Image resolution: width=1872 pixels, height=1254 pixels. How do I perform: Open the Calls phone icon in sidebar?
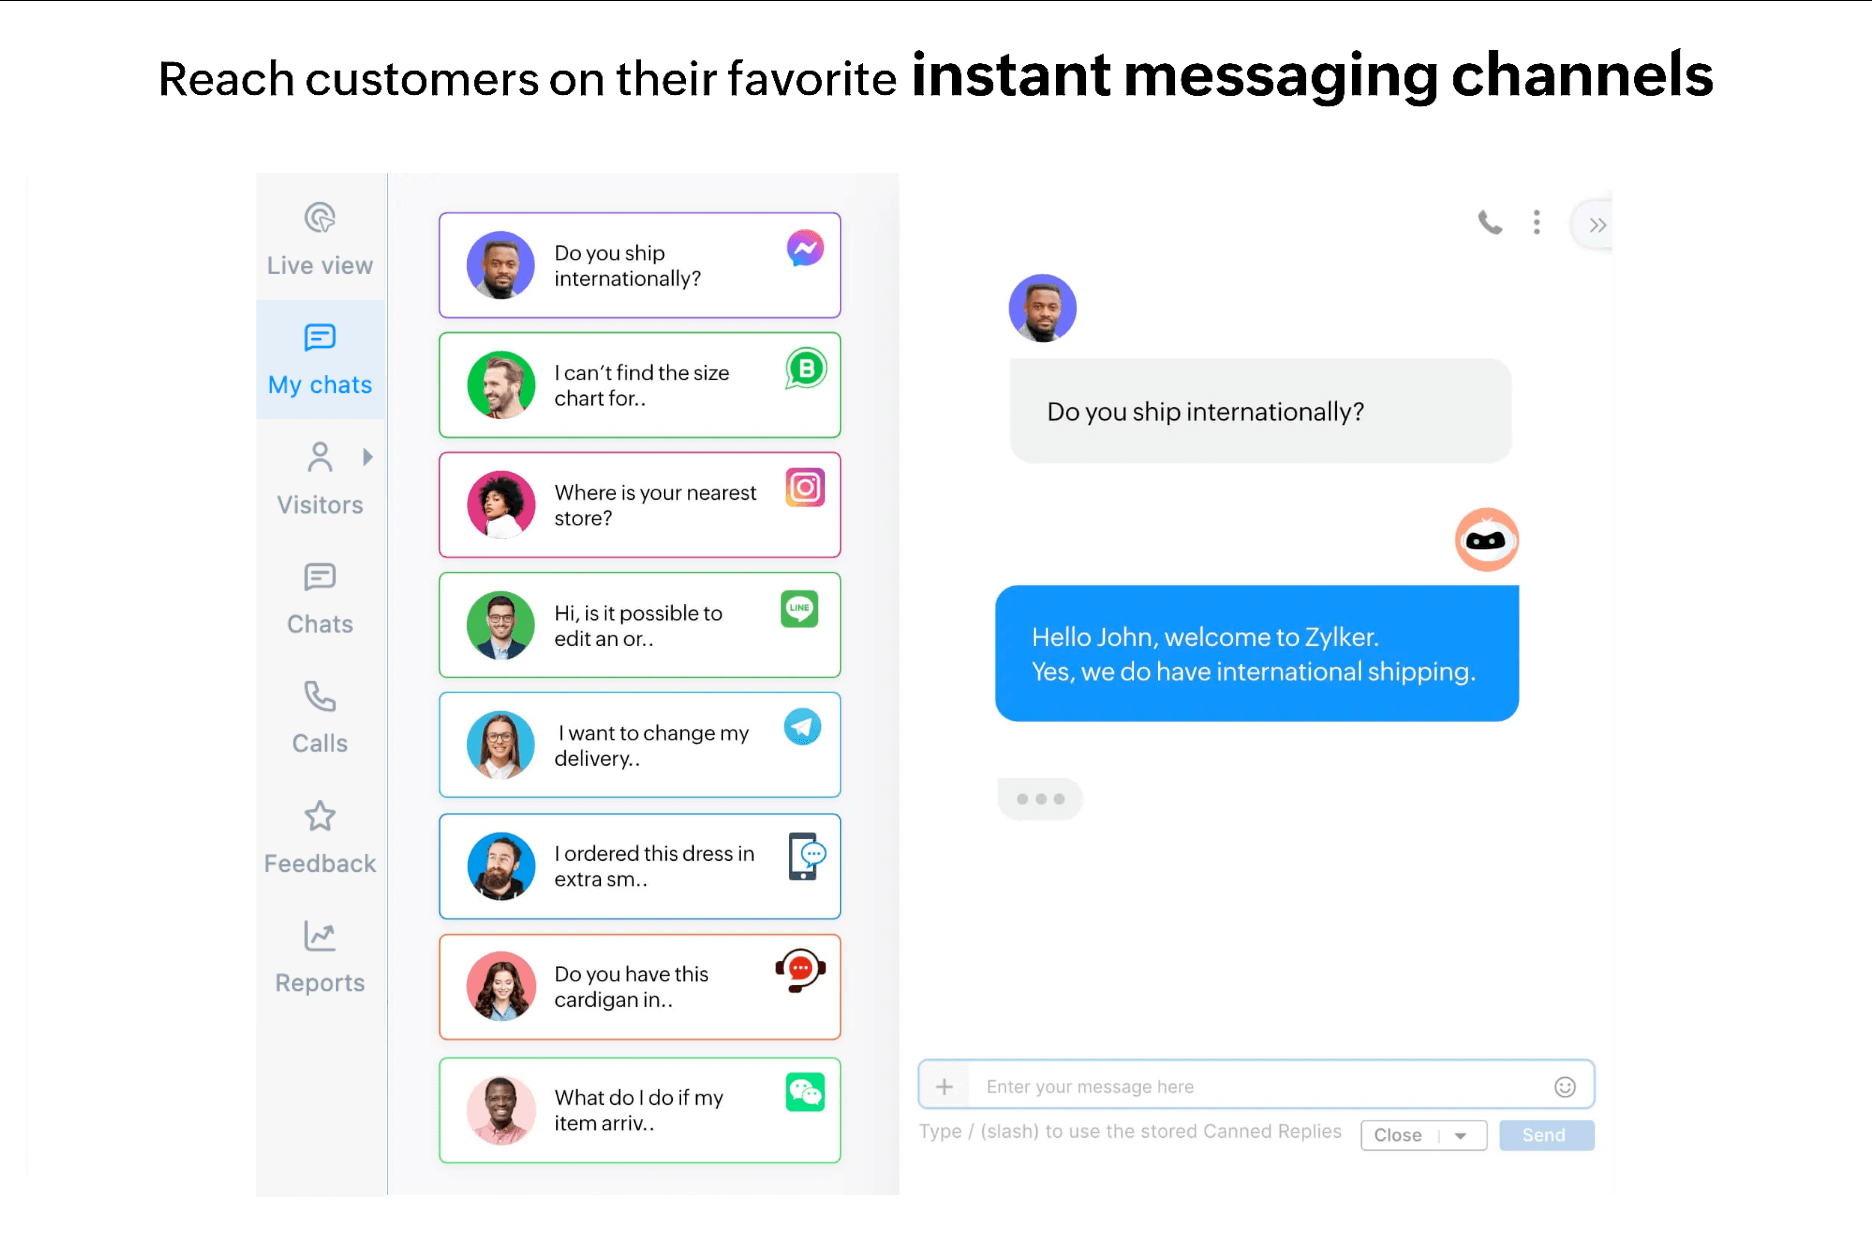320,697
